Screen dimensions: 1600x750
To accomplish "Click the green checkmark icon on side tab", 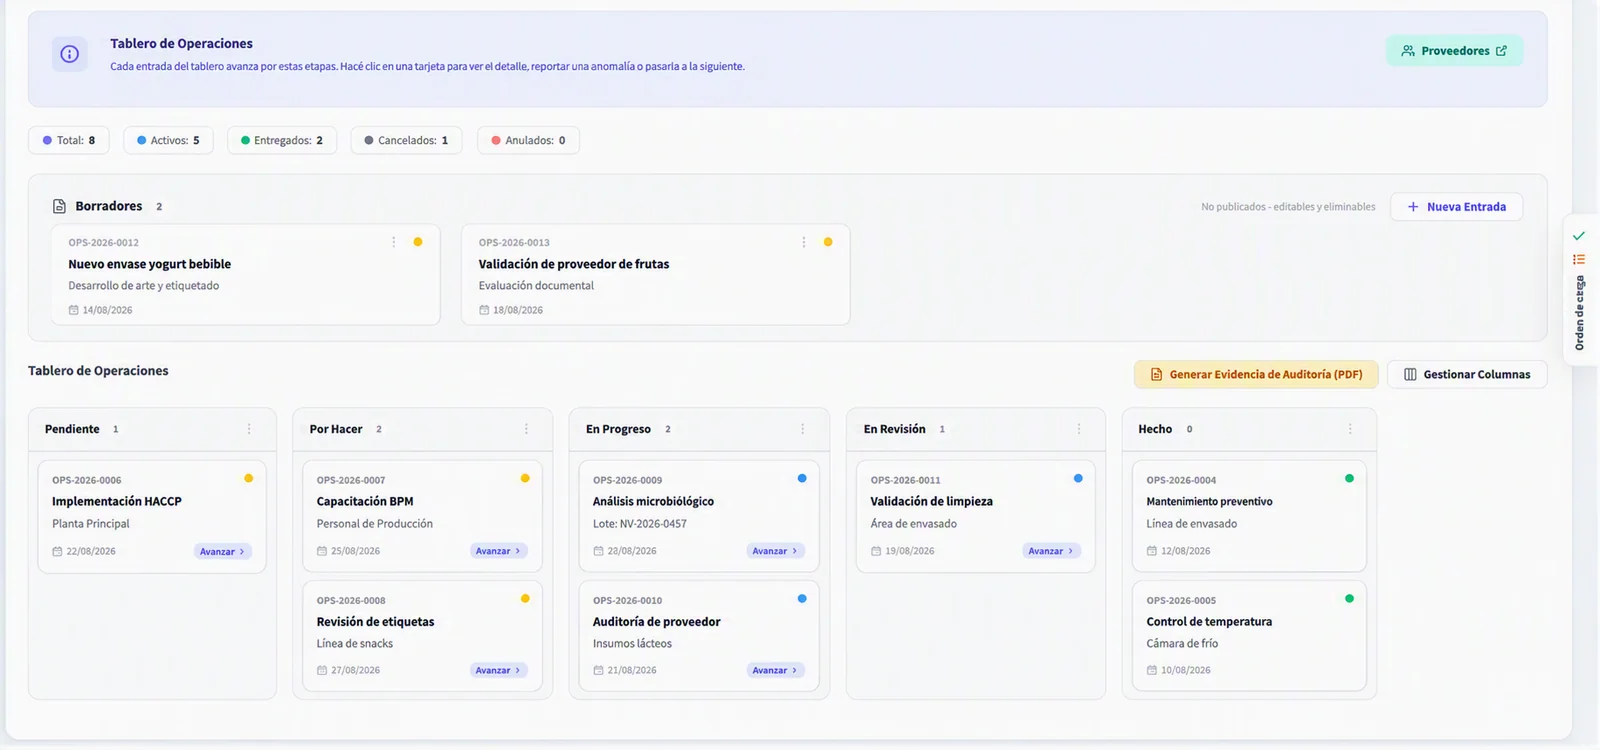I will tap(1579, 236).
